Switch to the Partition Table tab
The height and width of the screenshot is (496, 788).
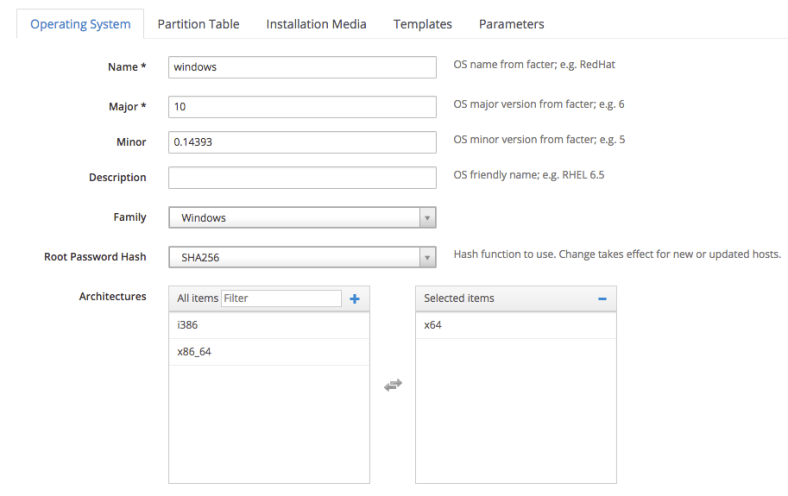[198, 24]
